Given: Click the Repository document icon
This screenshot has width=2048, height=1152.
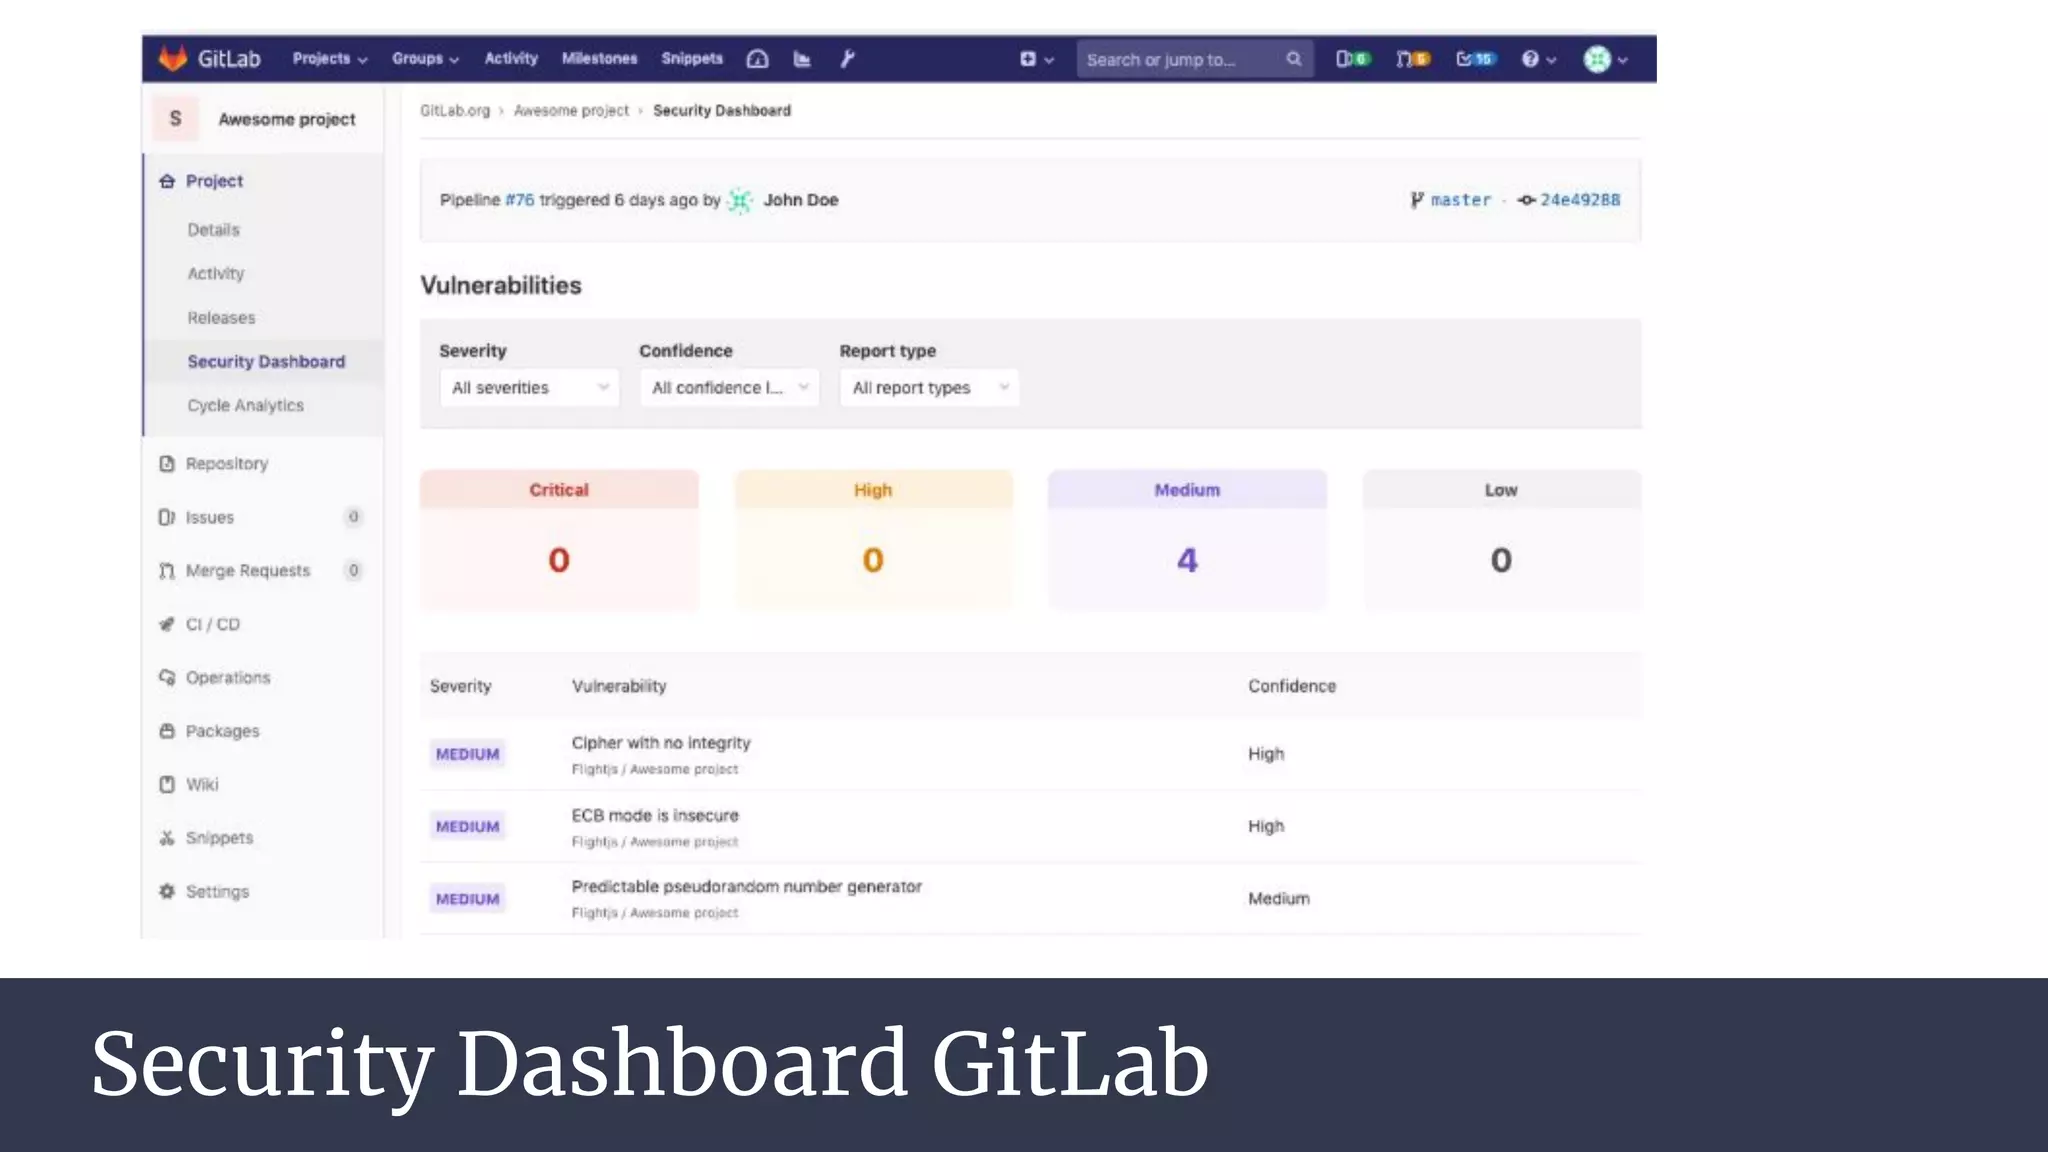Looking at the screenshot, I should [167, 464].
